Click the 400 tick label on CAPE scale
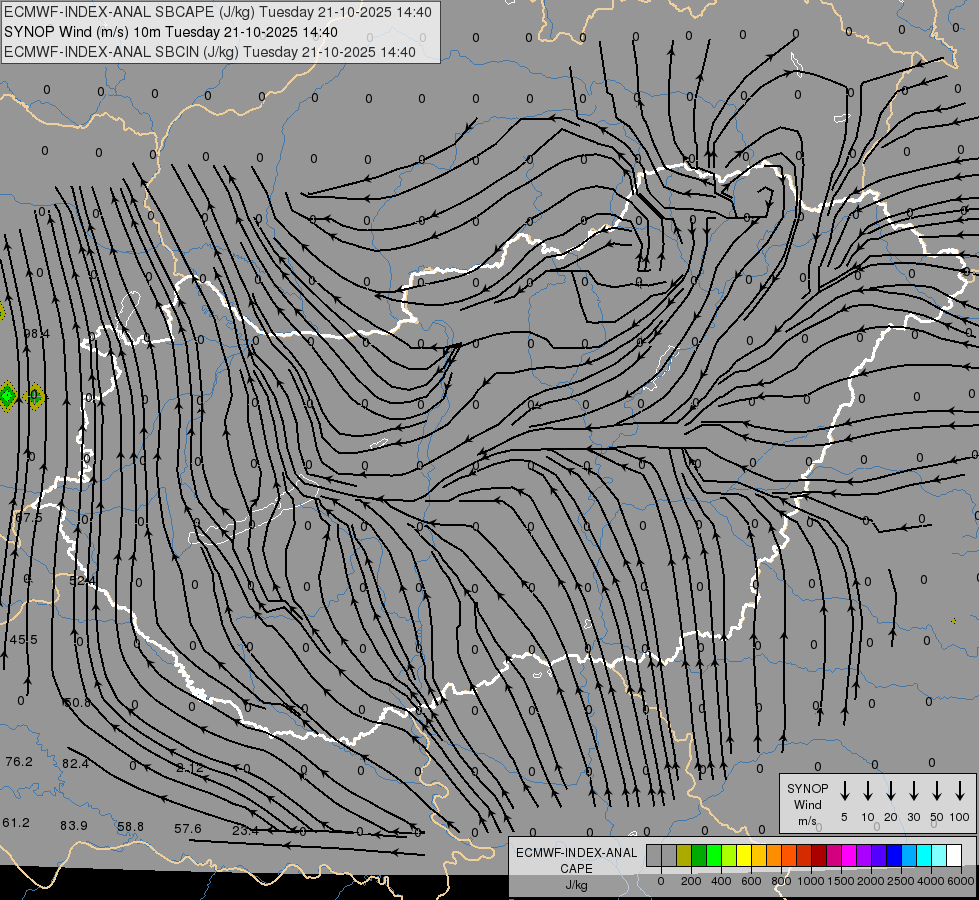This screenshot has height=900, width=979. point(721,881)
